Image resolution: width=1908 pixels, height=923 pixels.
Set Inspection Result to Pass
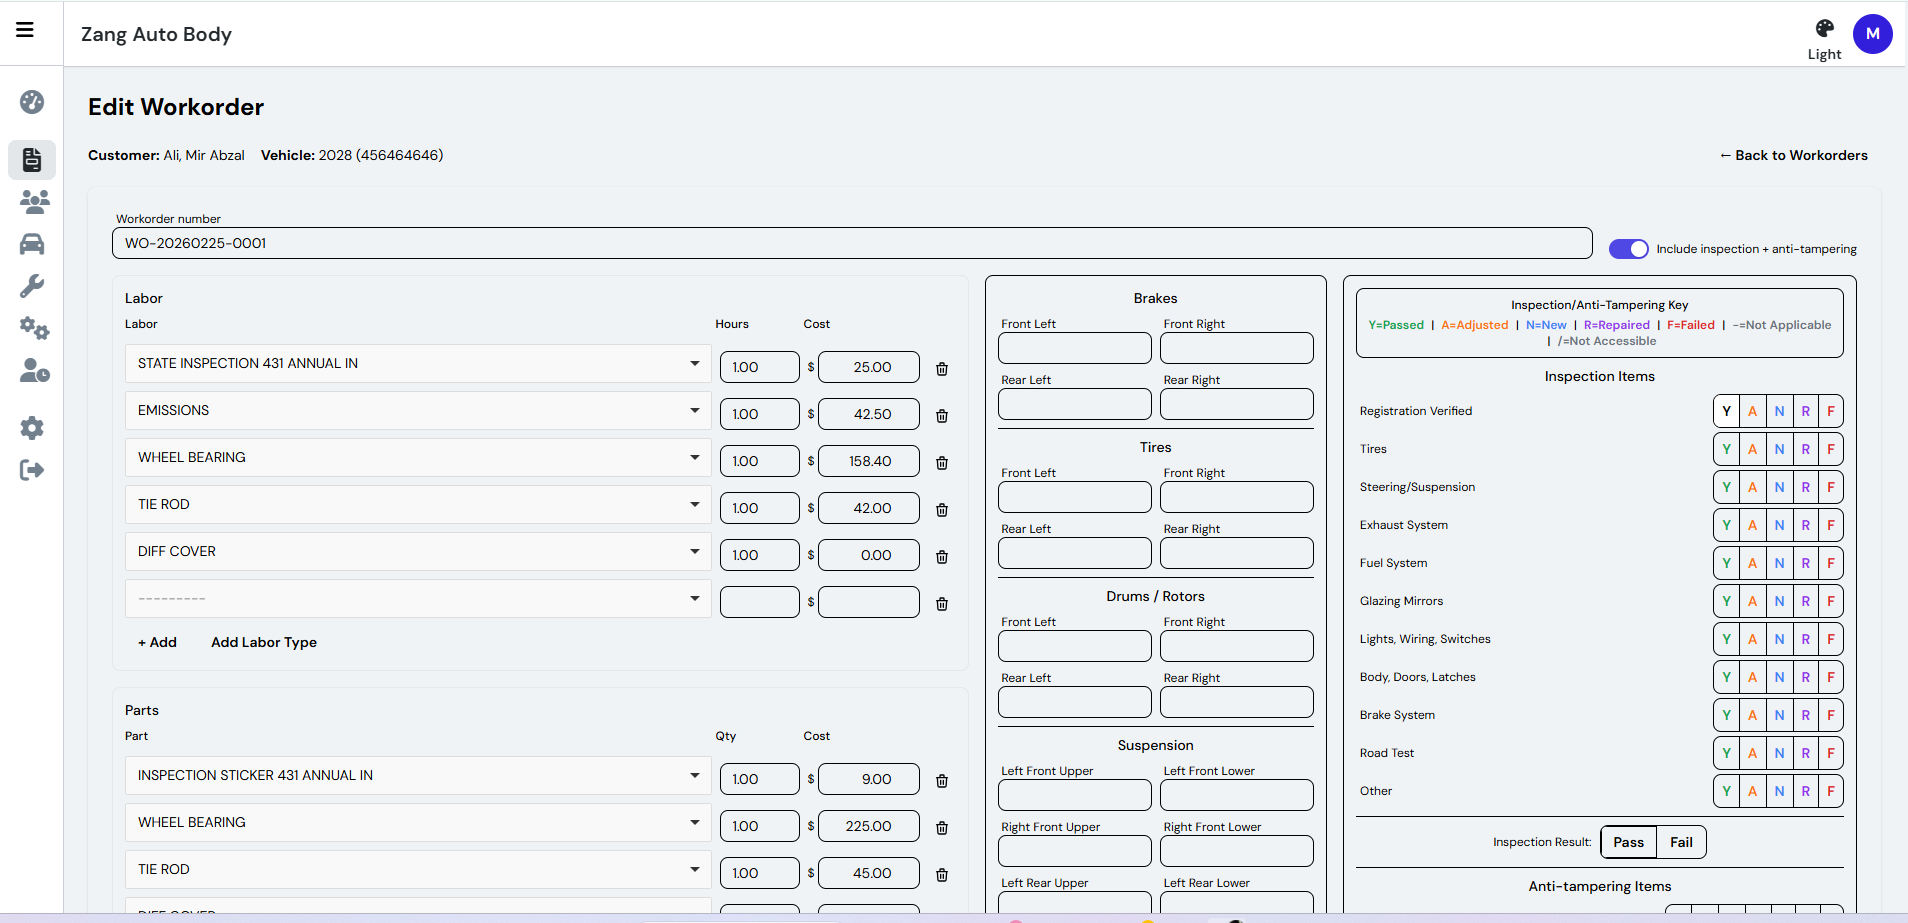[1629, 842]
